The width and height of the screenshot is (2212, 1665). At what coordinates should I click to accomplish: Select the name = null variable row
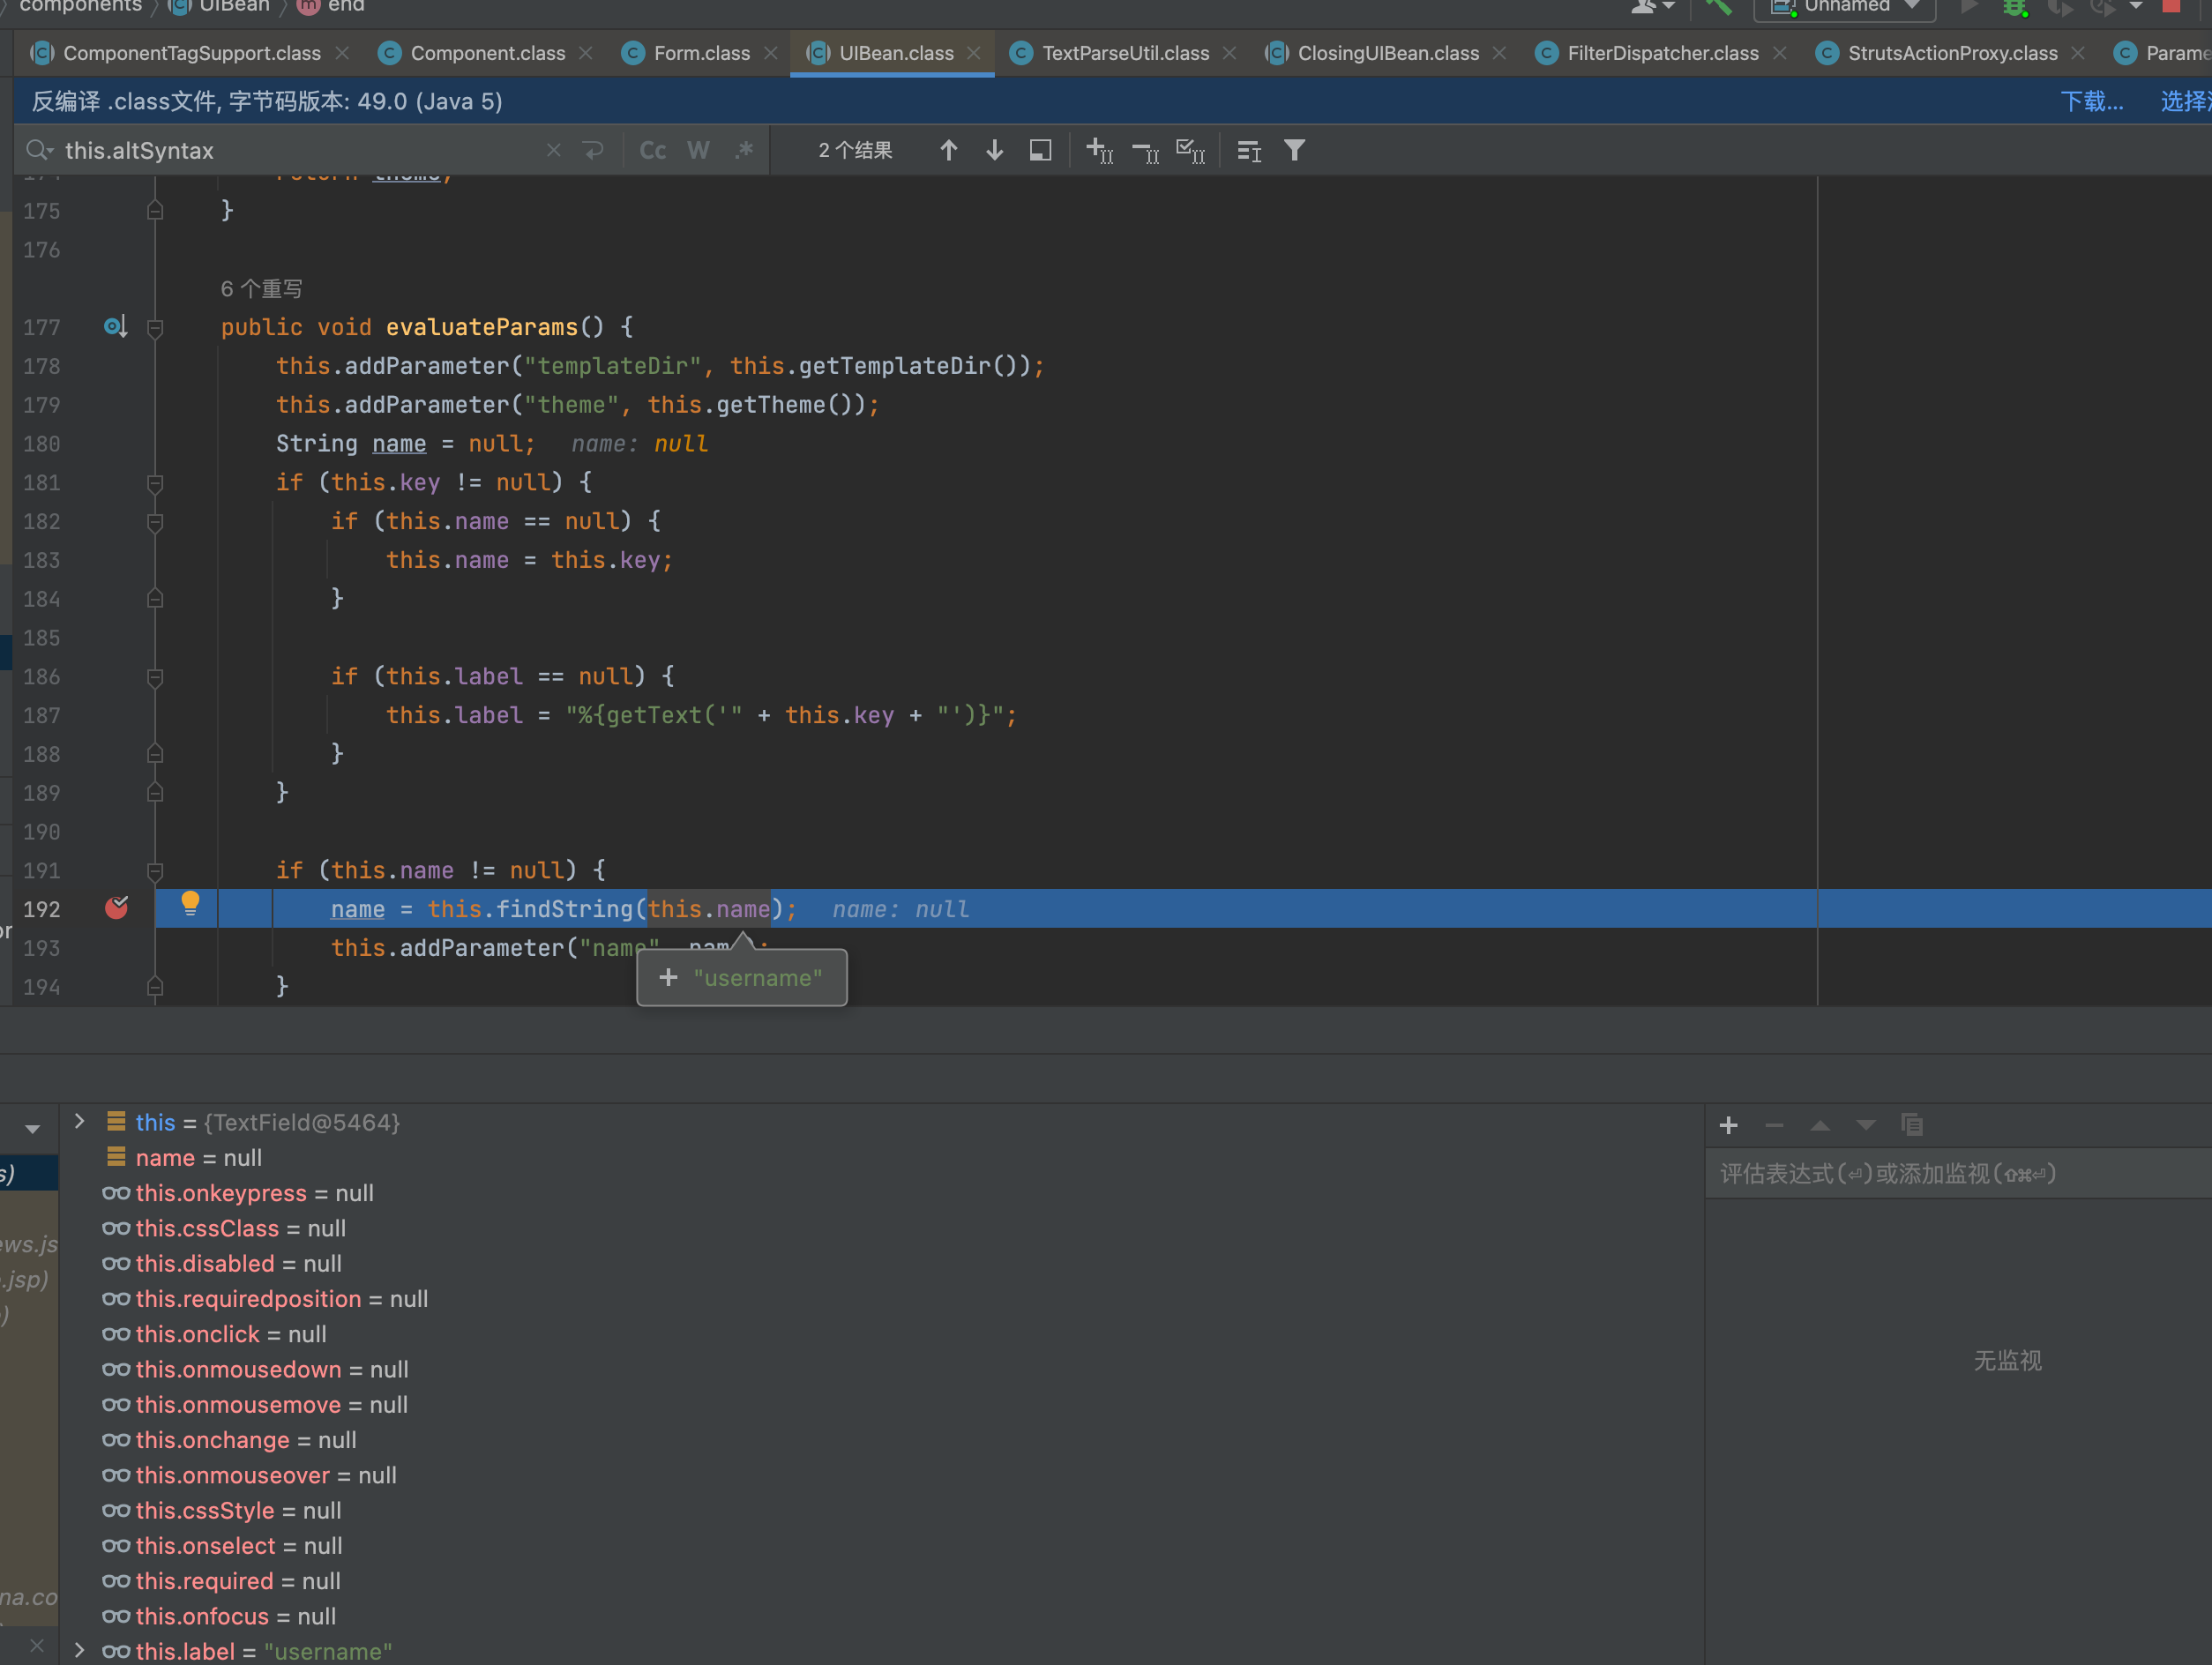pyautogui.click(x=880, y=1157)
